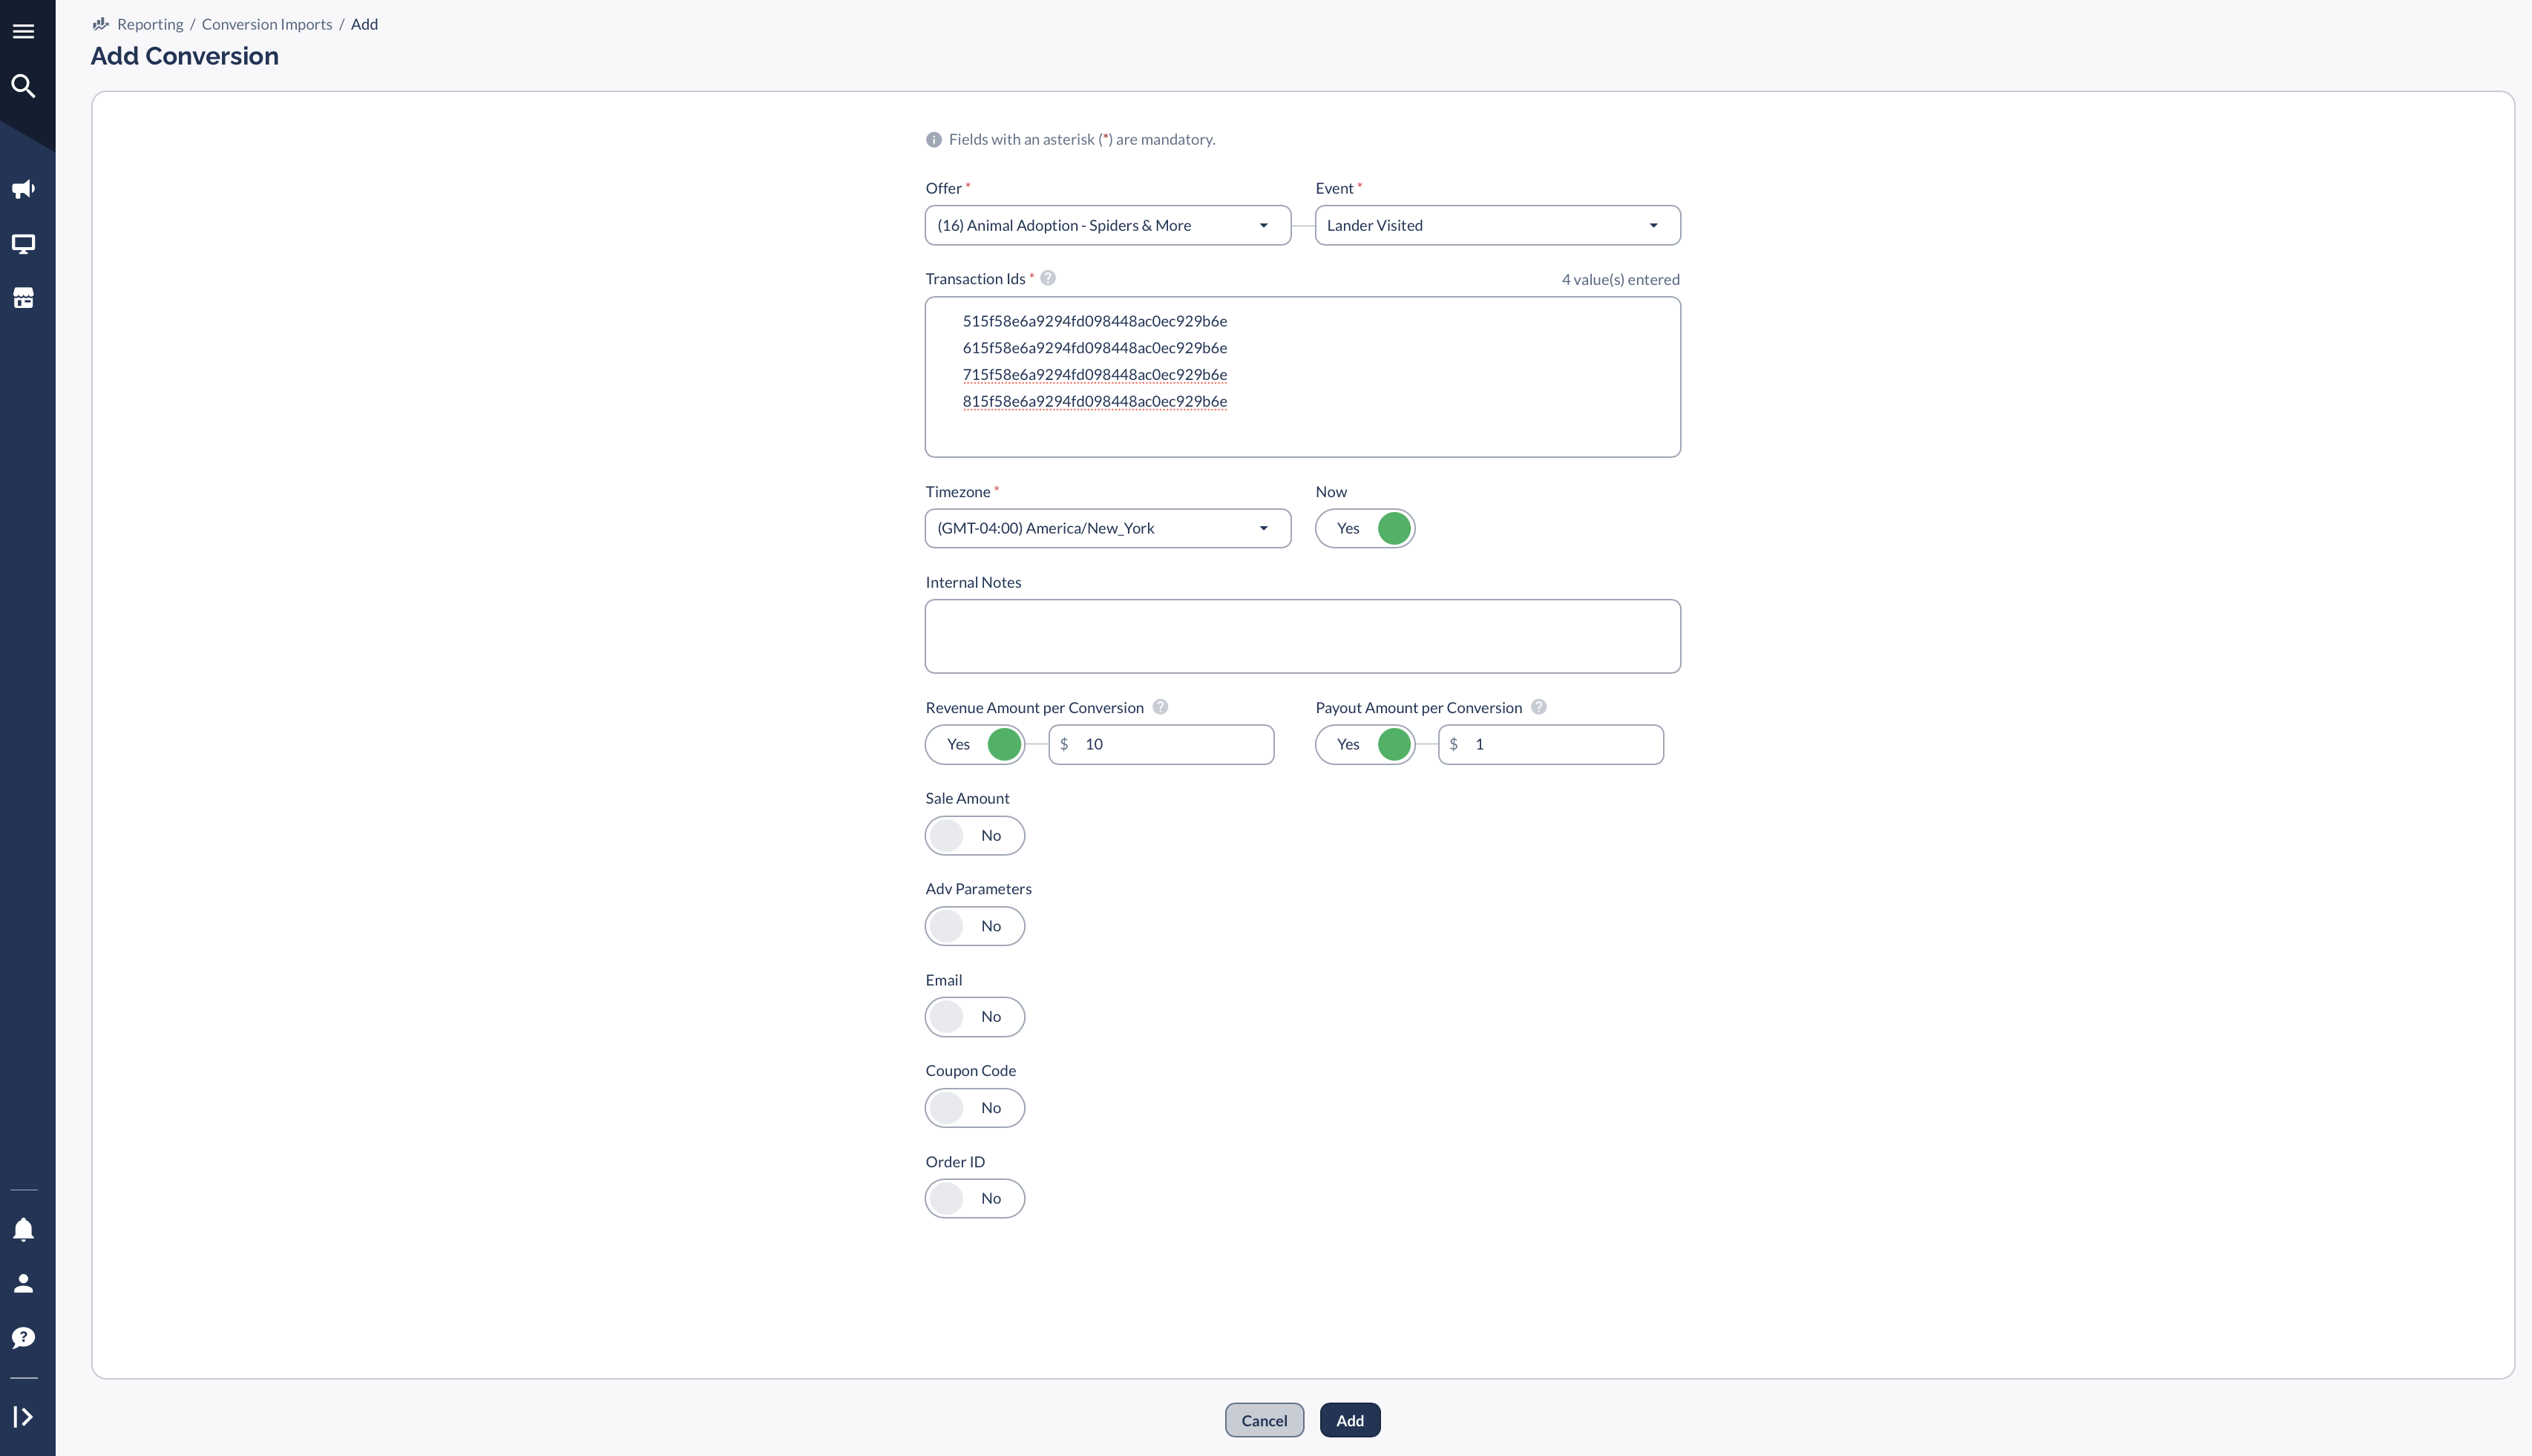This screenshot has height=1456, width=2532.
Task: Click transaction ID starting with 515f58
Action: (x=1095, y=321)
